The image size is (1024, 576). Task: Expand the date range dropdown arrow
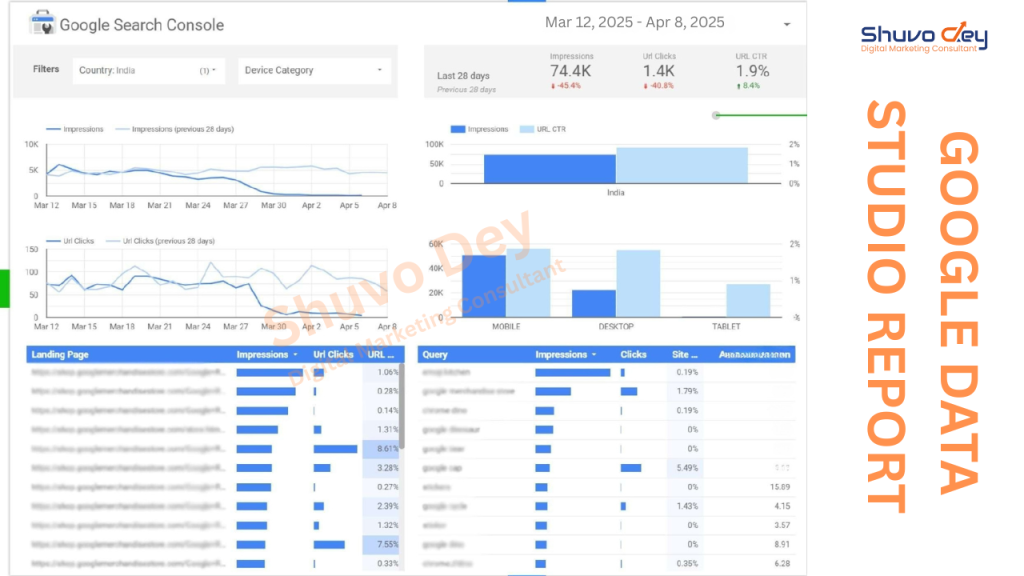coord(787,24)
